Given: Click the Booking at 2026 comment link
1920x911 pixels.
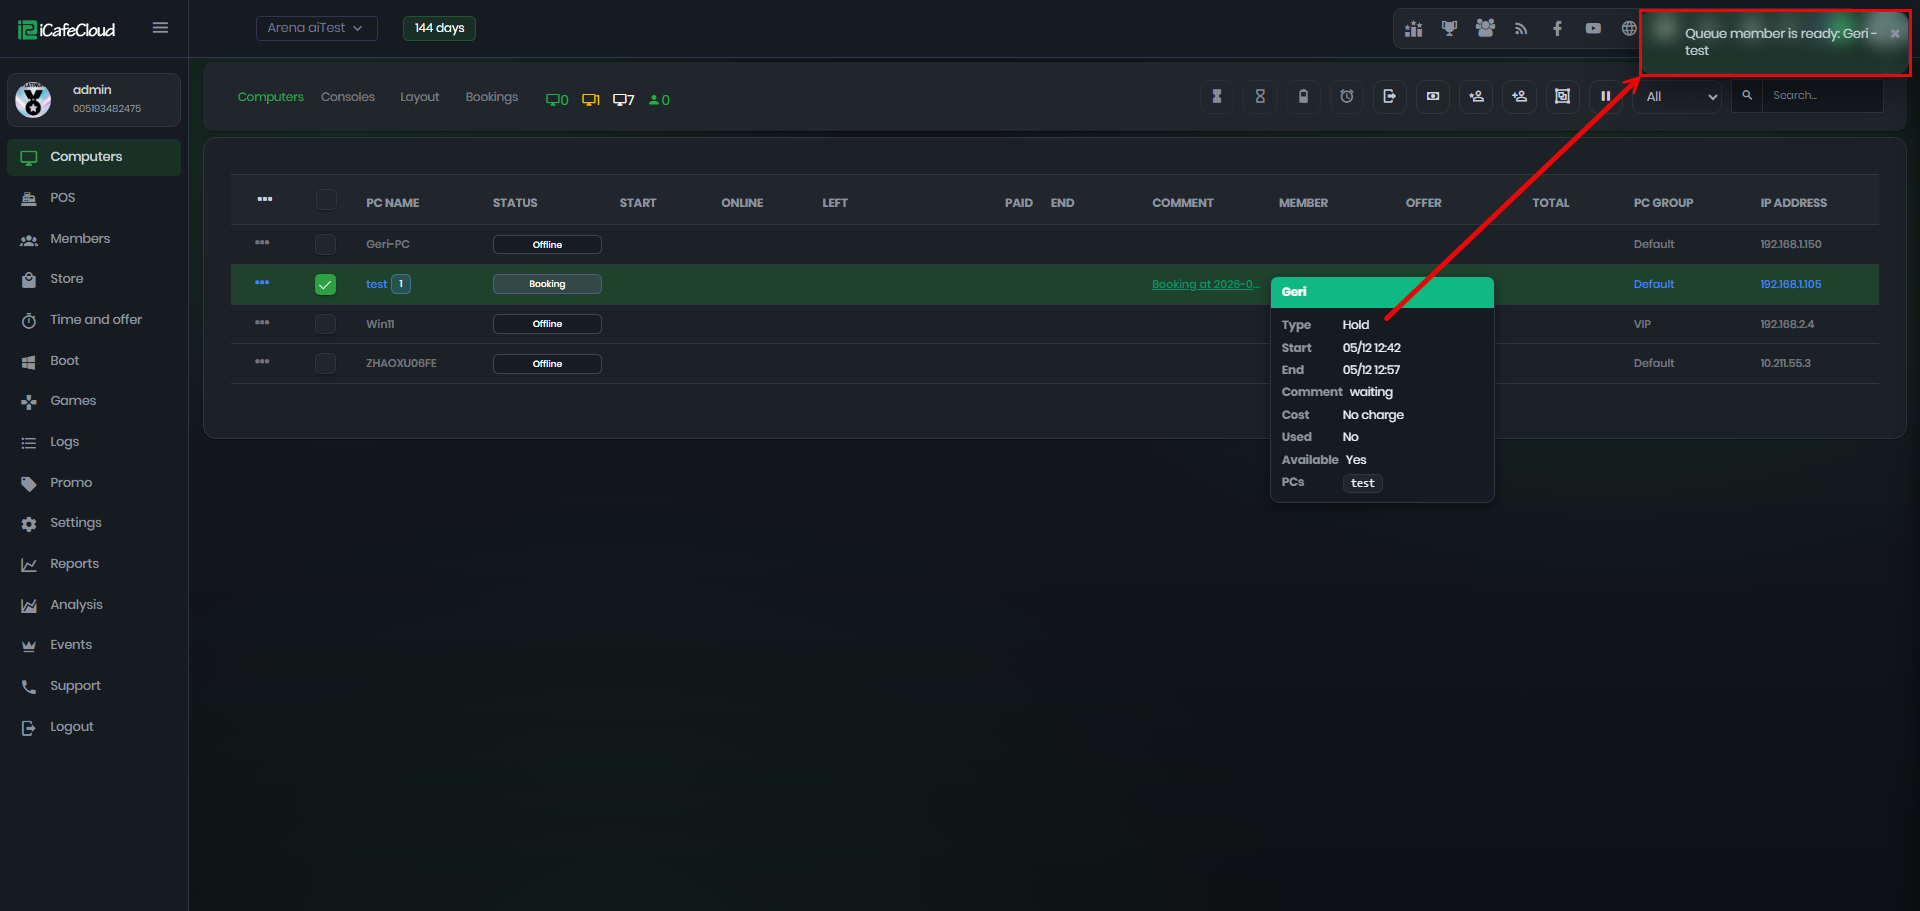Looking at the screenshot, I should click(x=1205, y=284).
